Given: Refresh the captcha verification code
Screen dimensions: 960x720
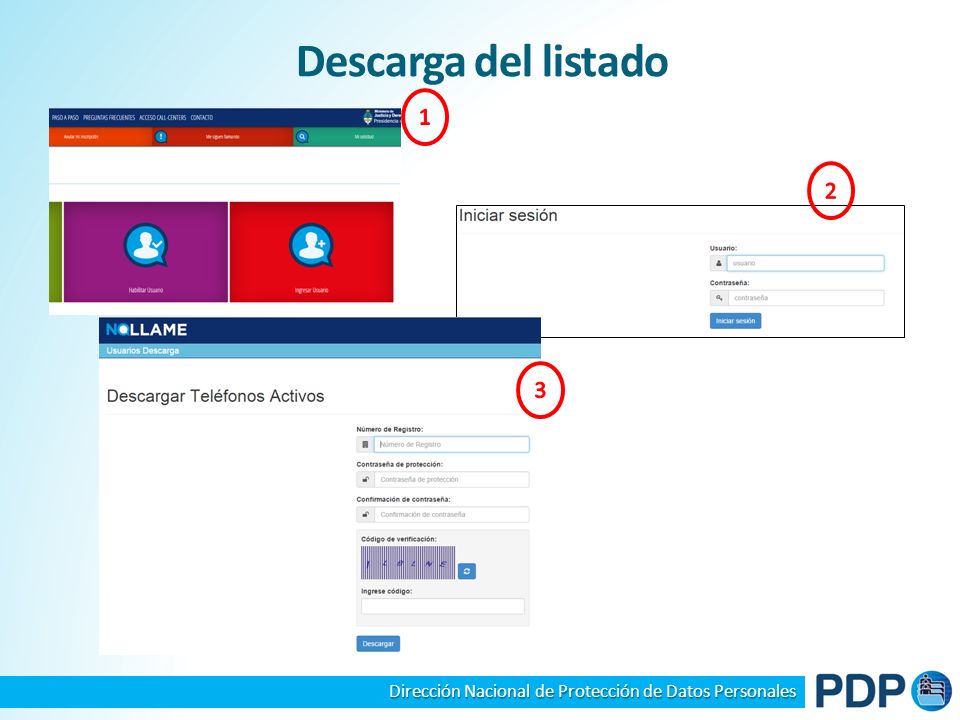Looking at the screenshot, I should point(467,571).
